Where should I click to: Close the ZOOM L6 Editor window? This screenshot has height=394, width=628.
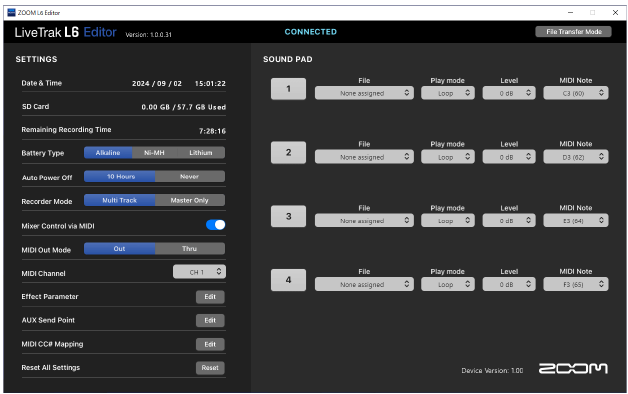point(615,12)
